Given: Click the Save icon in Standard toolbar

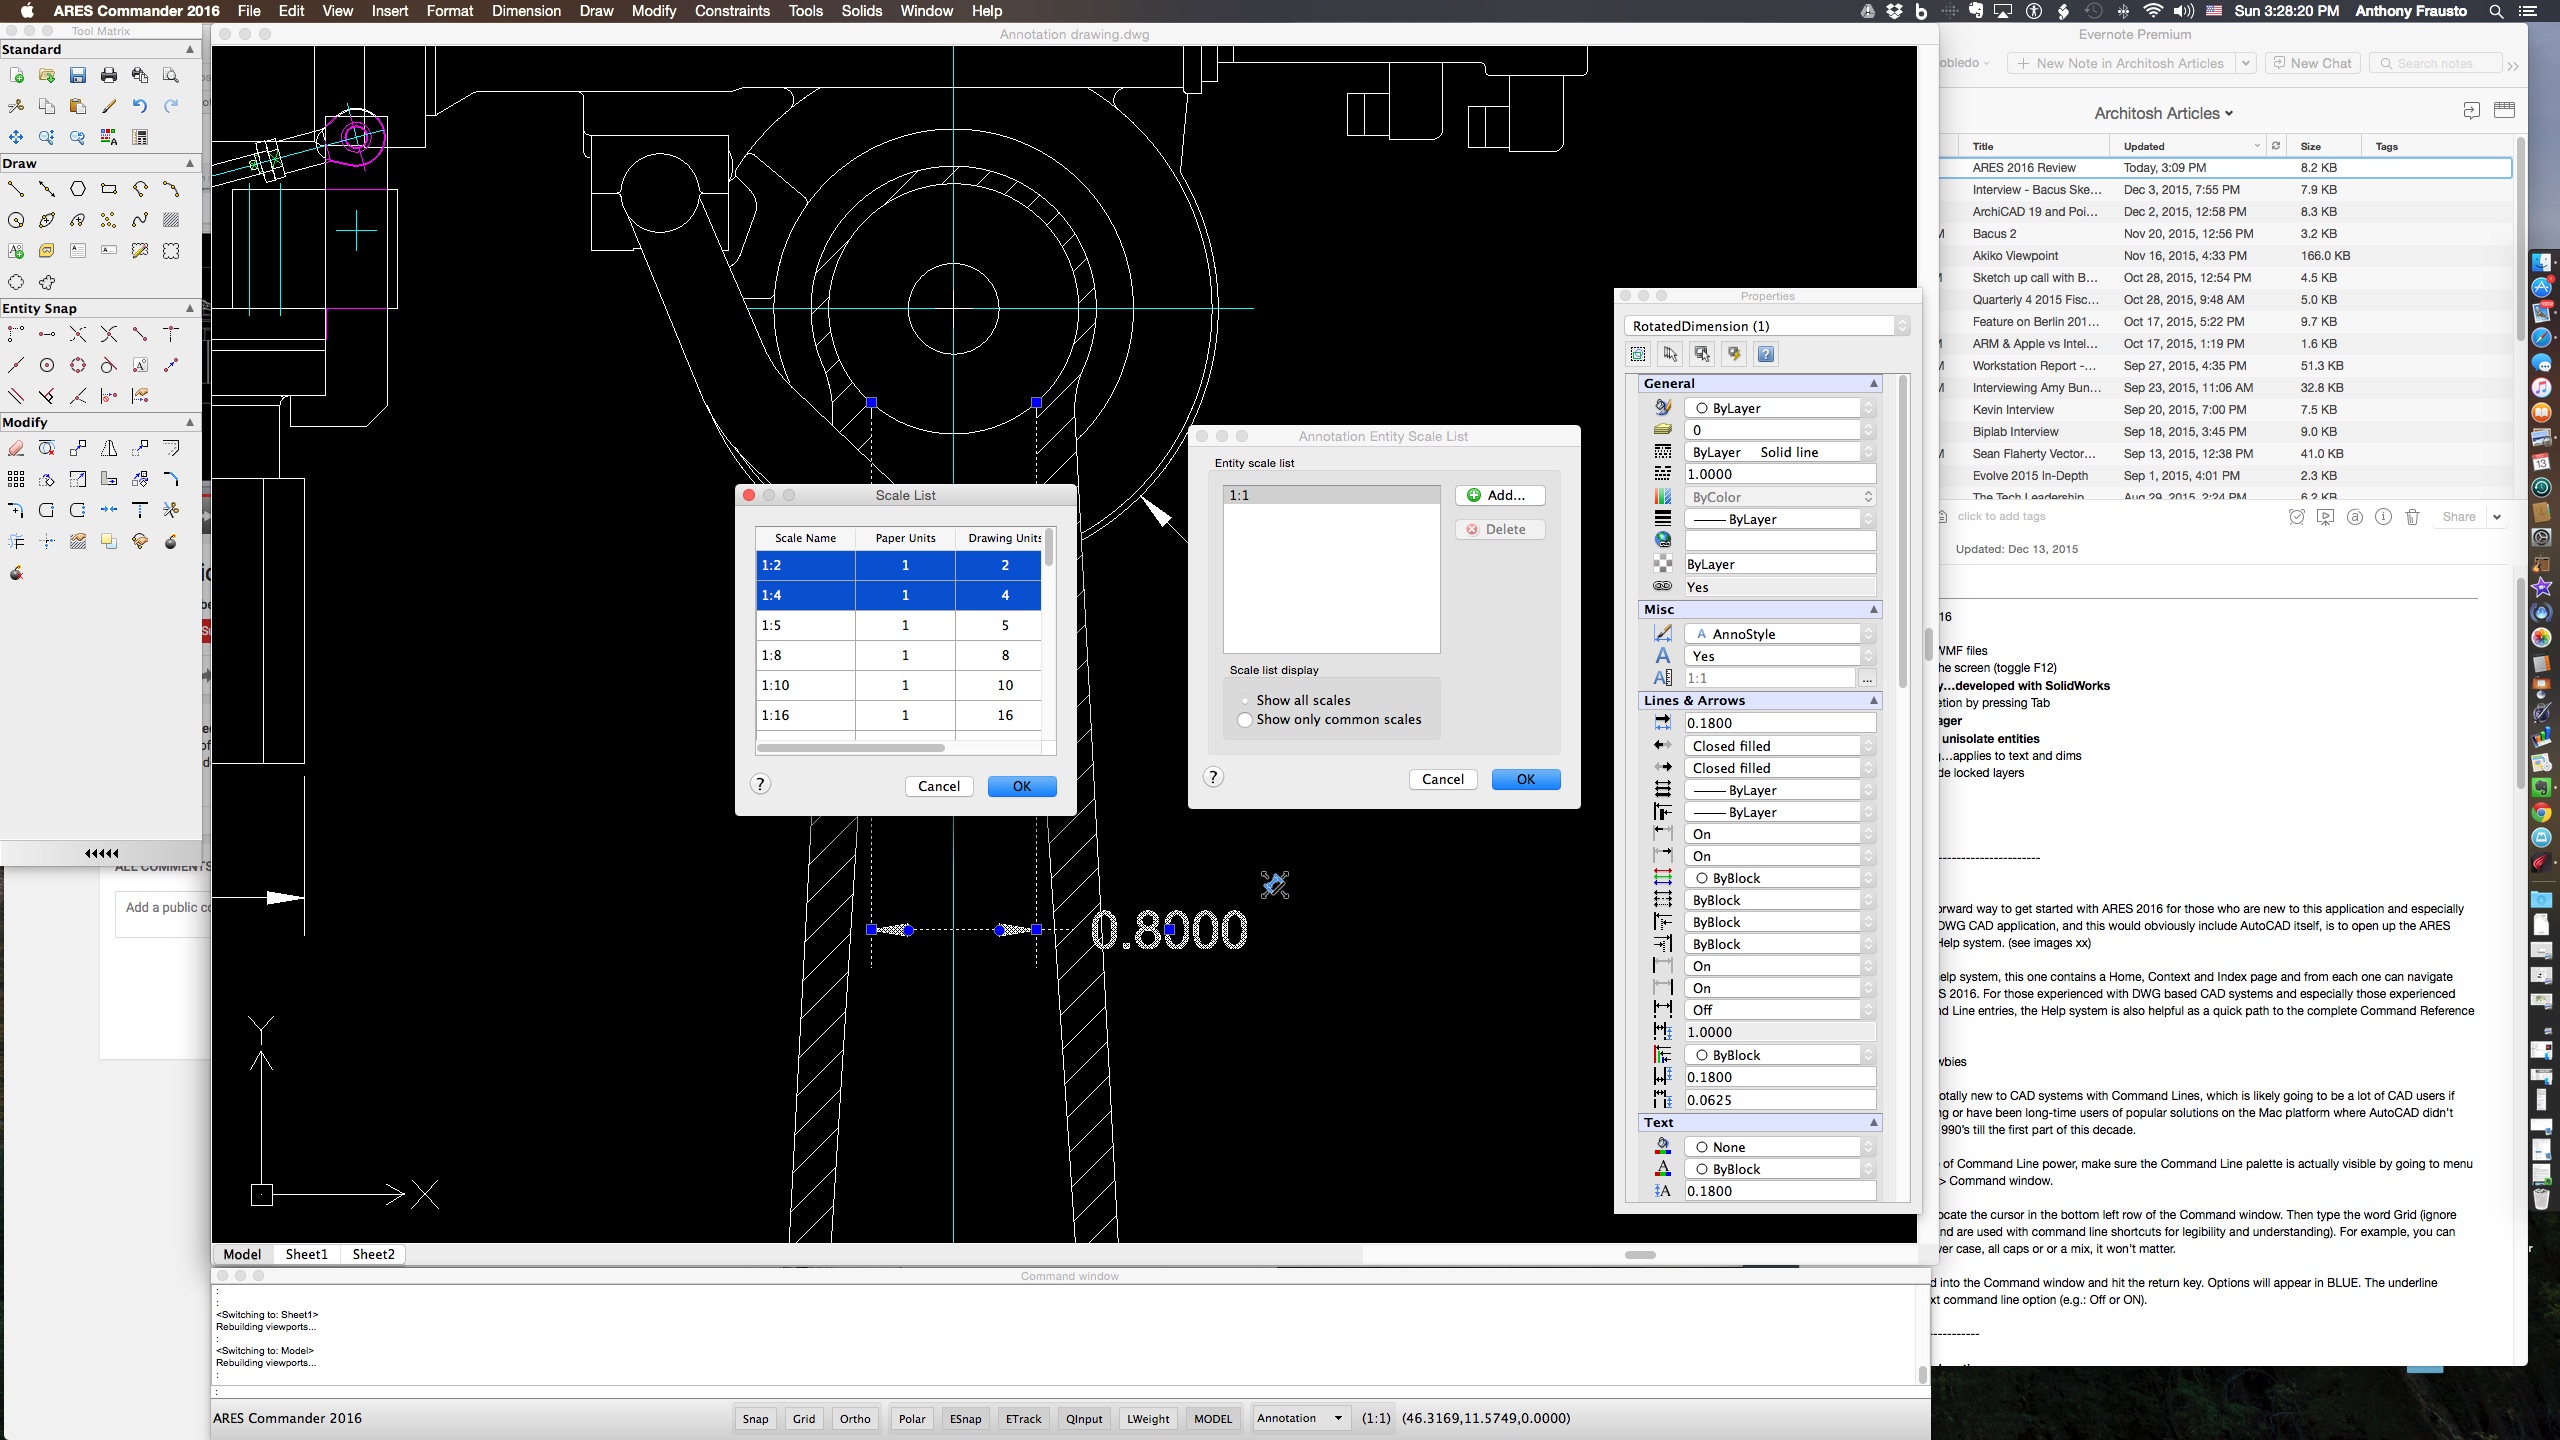Looking at the screenshot, I should [x=78, y=75].
